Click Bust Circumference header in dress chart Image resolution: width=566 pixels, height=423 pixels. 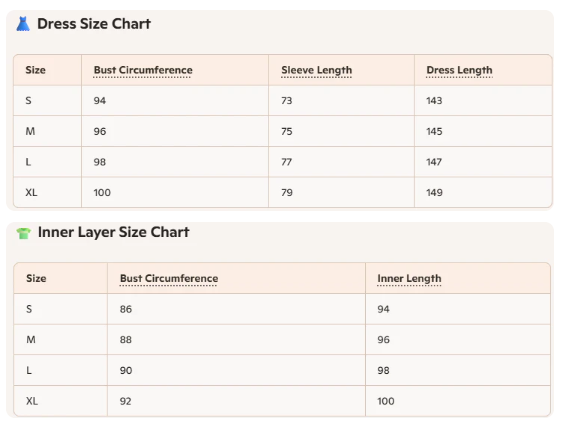[143, 70]
